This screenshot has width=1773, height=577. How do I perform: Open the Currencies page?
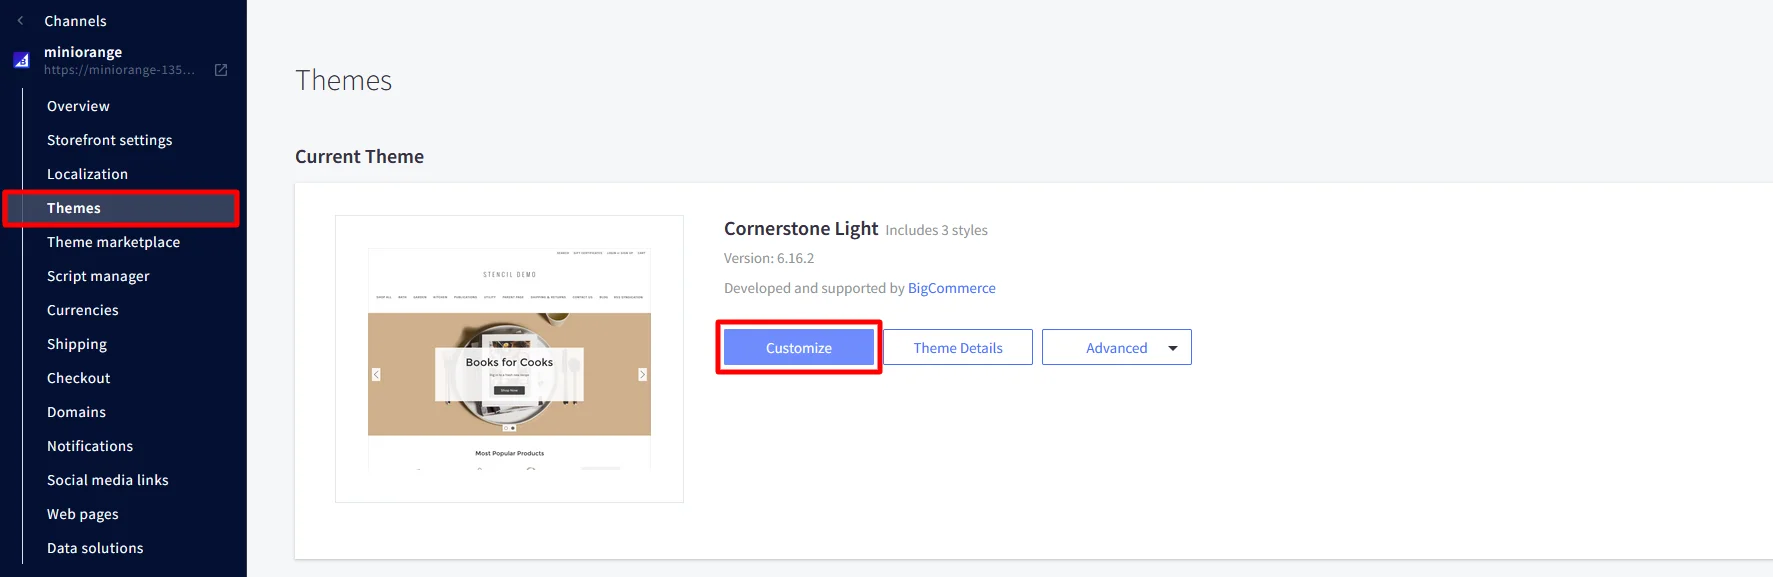tap(82, 310)
